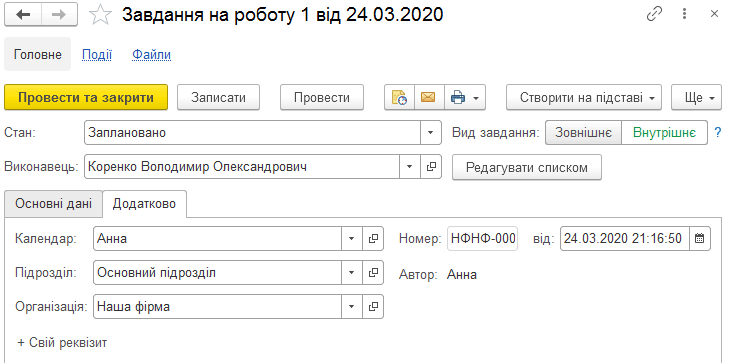Open the Виконавець record with open icon

pos(431,167)
